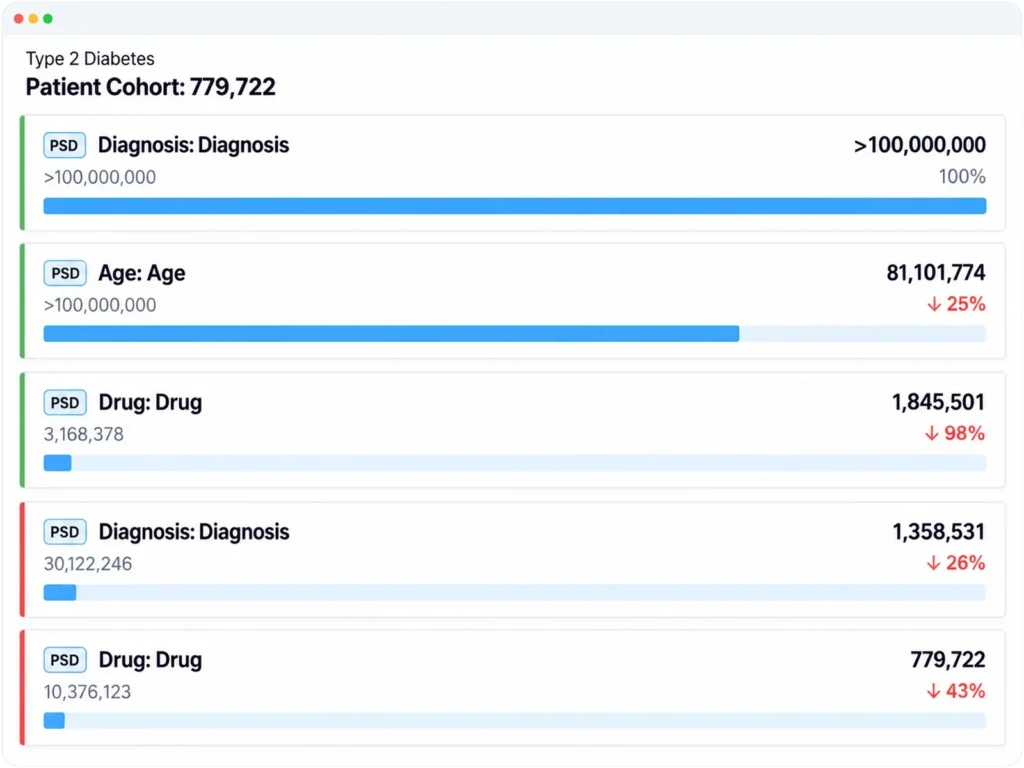Click the Type 2 Diabetes label

(90, 59)
